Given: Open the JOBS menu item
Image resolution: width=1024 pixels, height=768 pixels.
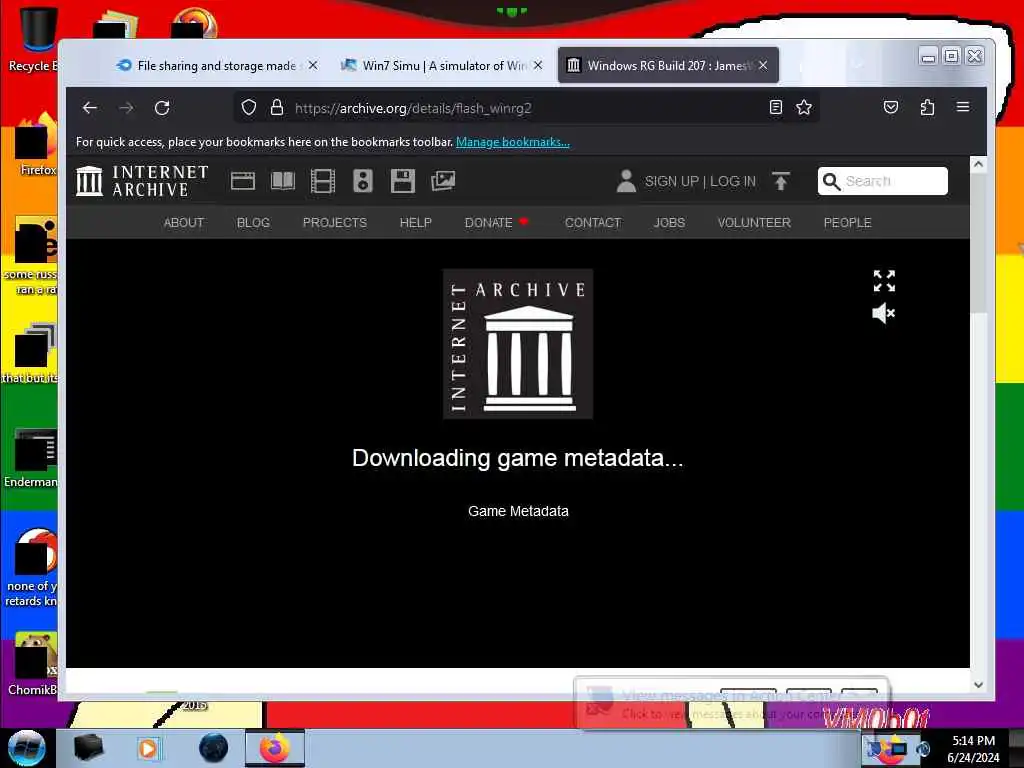Looking at the screenshot, I should coord(669,223).
